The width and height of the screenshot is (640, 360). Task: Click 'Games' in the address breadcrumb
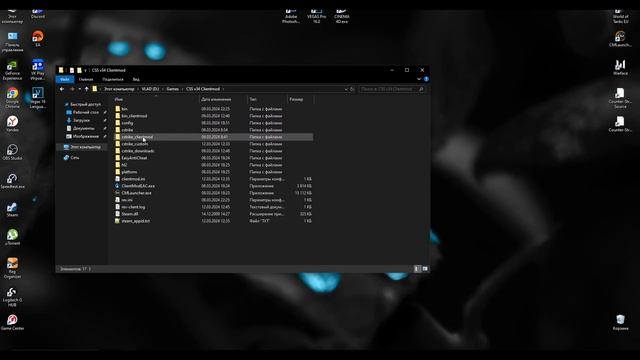172,89
